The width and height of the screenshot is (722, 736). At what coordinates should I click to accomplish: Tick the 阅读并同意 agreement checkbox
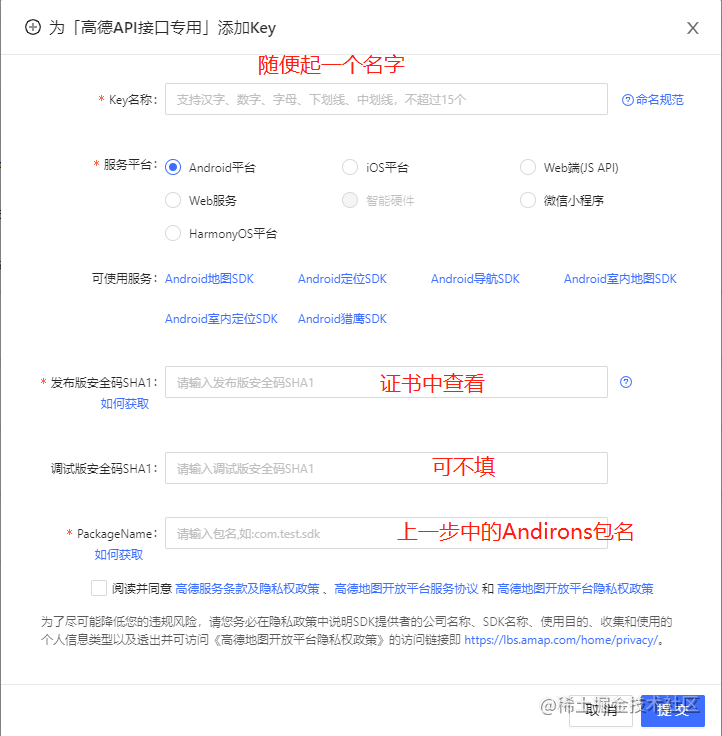[x=99, y=588]
